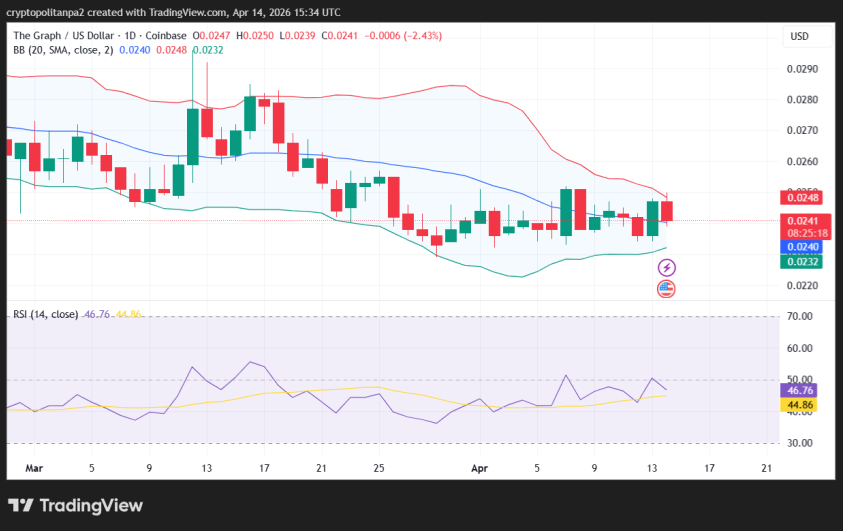843x531 pixels.
Task: Click the Mar label on the date axis
Action: (34, 467)
